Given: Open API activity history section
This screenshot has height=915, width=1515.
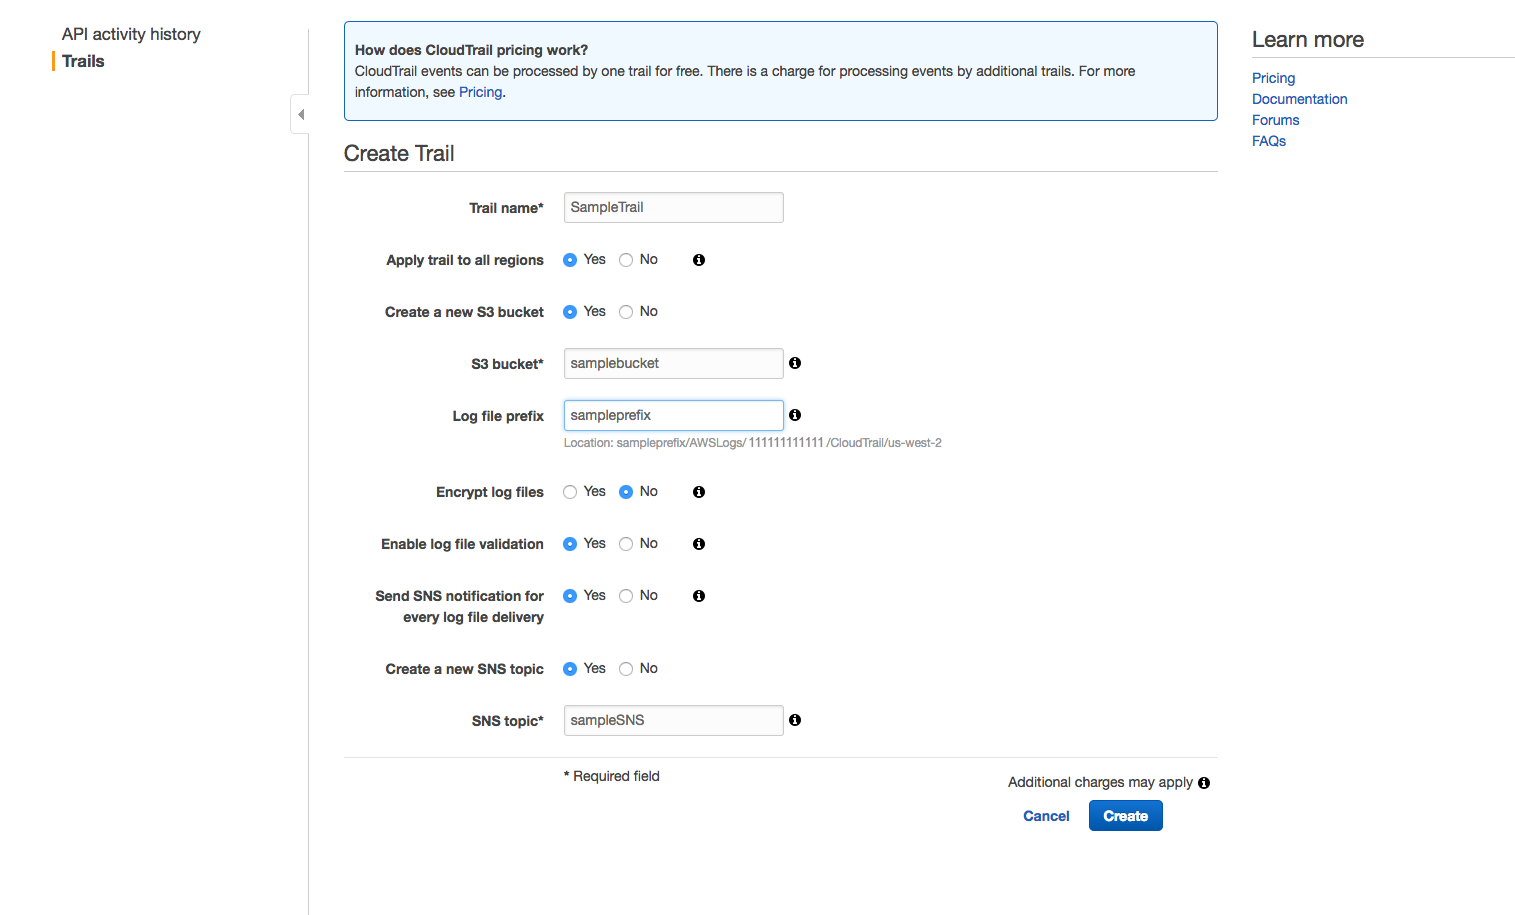Looking at the screenshot, I should point(131,33).
